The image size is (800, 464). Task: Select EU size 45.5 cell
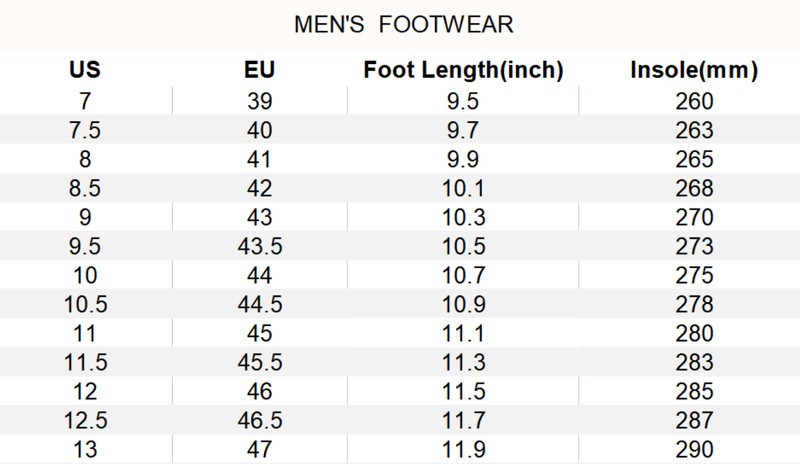point(259,362)
